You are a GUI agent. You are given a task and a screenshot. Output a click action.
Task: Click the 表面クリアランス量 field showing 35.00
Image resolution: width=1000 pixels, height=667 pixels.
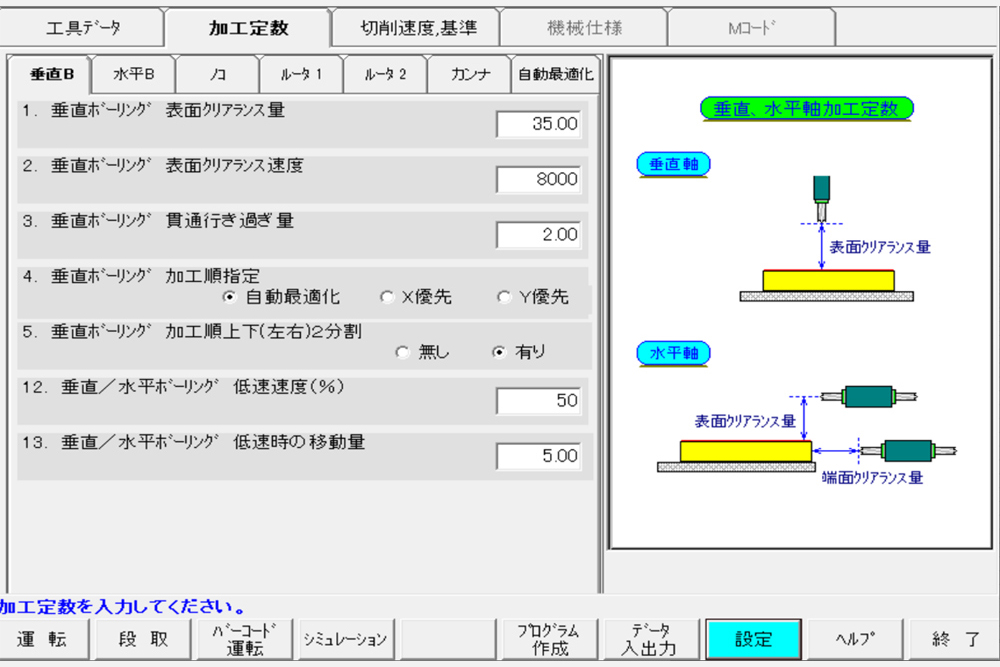click(x=539, y=124)
